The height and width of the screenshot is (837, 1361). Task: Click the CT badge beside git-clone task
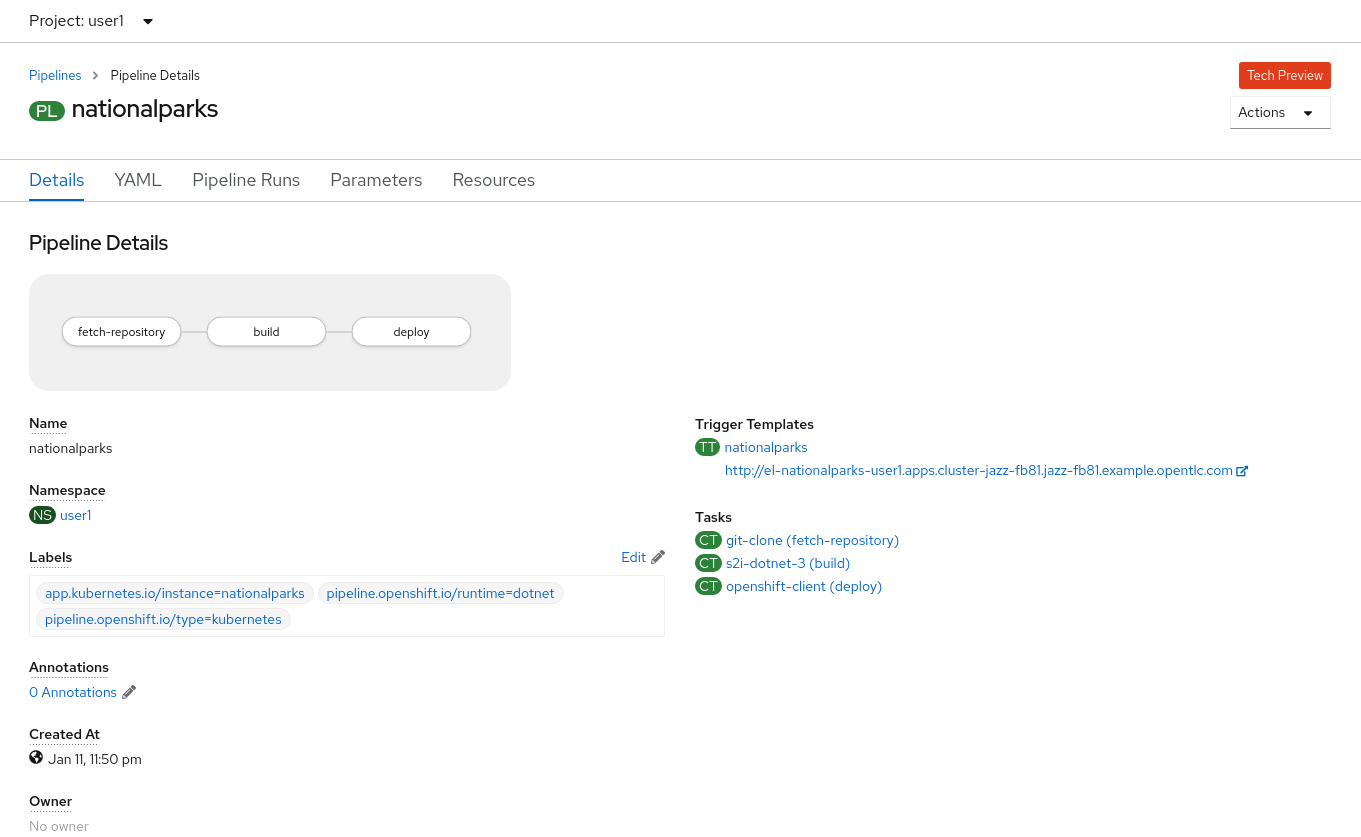point(708,540)
